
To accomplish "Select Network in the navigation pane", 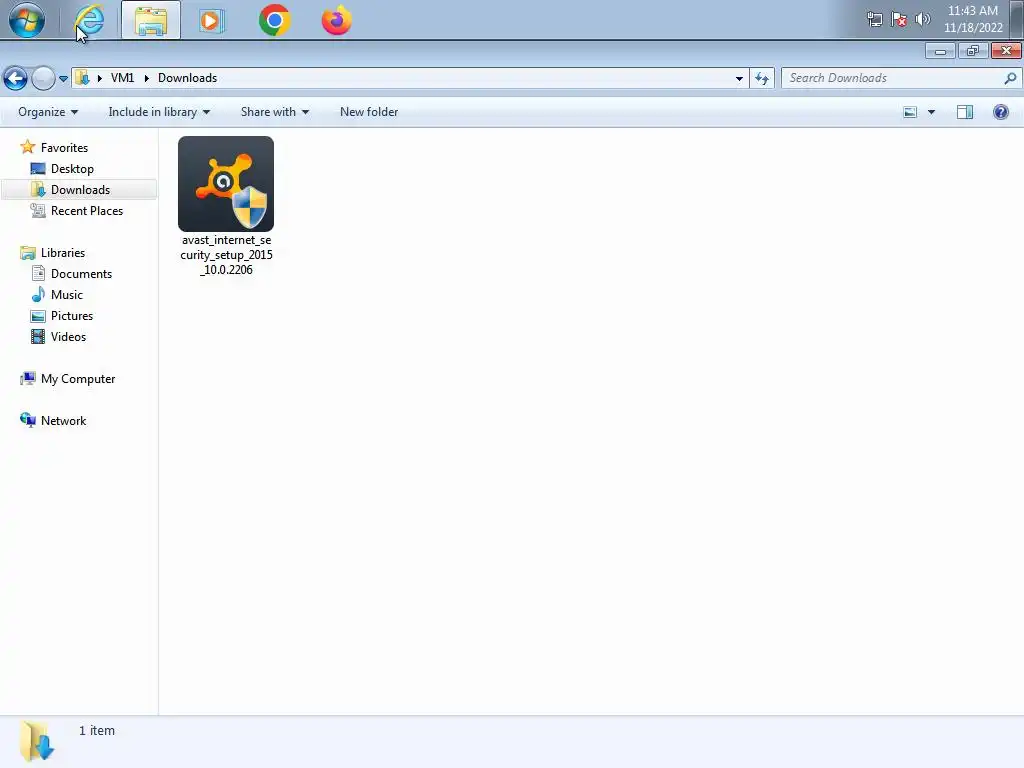I will click(63, 421).
